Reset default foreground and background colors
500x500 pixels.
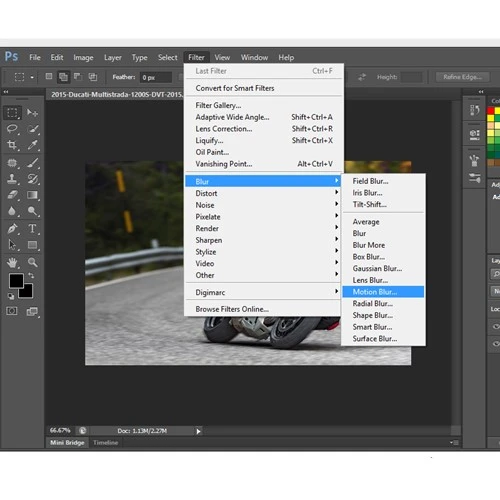(x=11, y=296)
